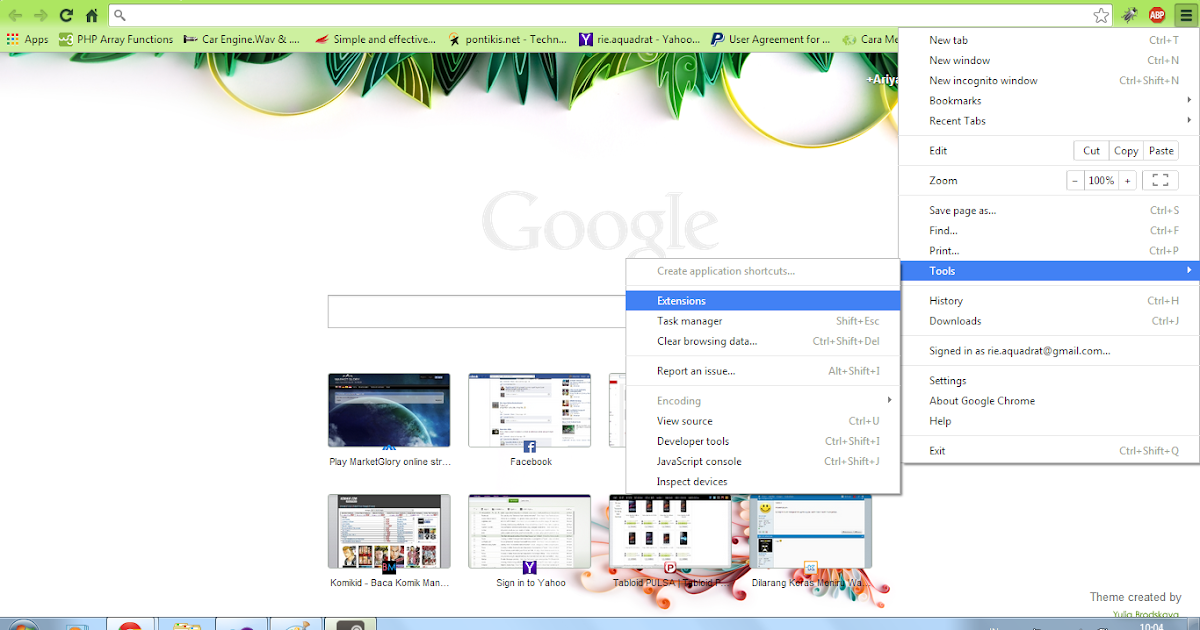The height and width of the screenshot is (630, 1200).
Task: Open the Car Engine.Wav bookmark
Action: [x=241, y=39]
